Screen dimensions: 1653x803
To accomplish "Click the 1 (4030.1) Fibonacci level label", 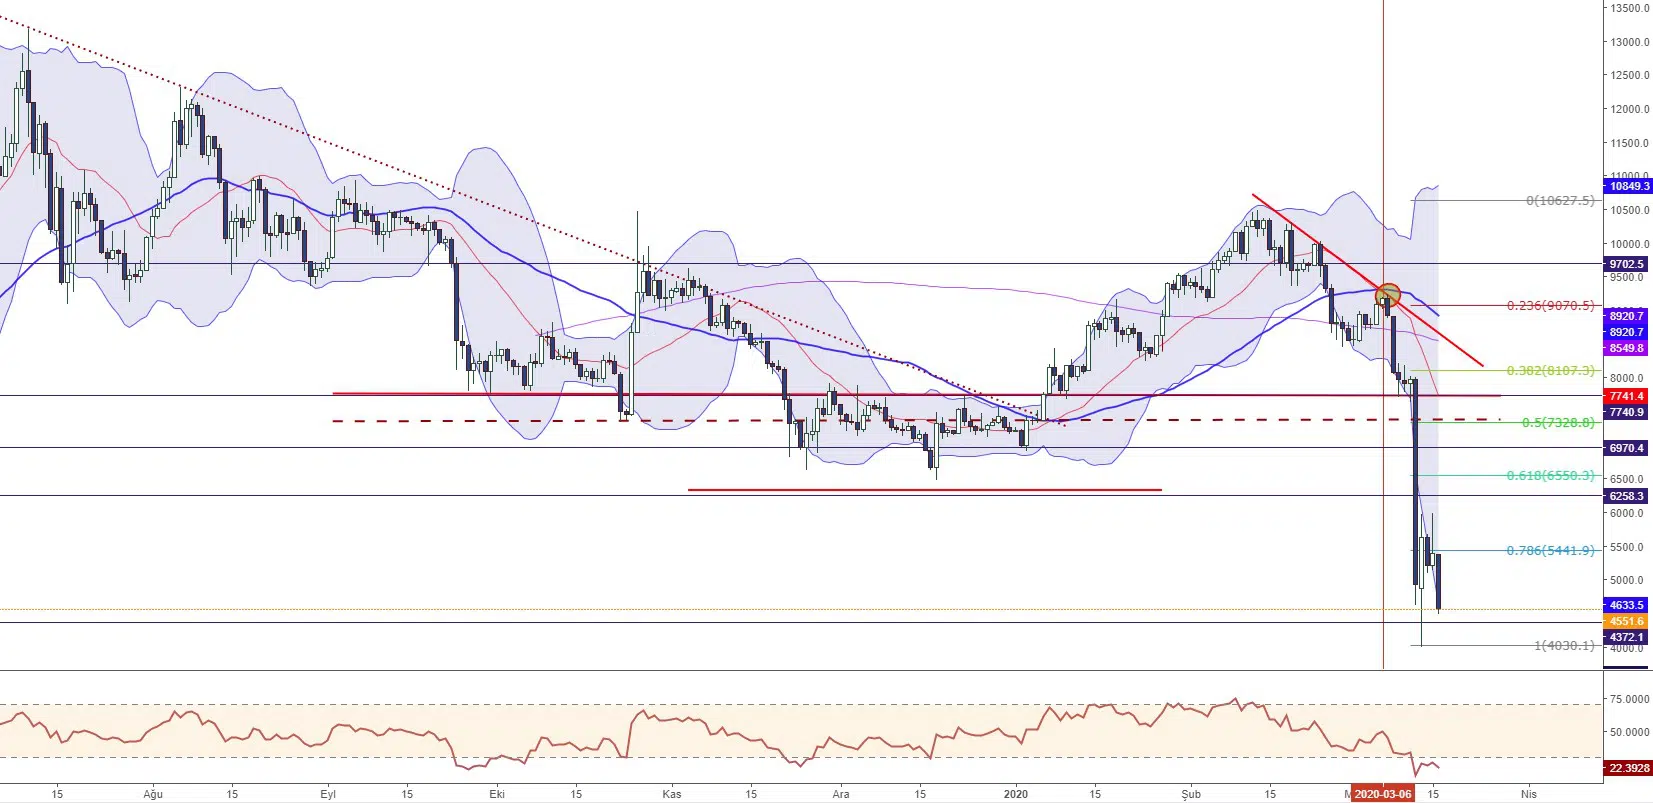I will coord(1564,646).
